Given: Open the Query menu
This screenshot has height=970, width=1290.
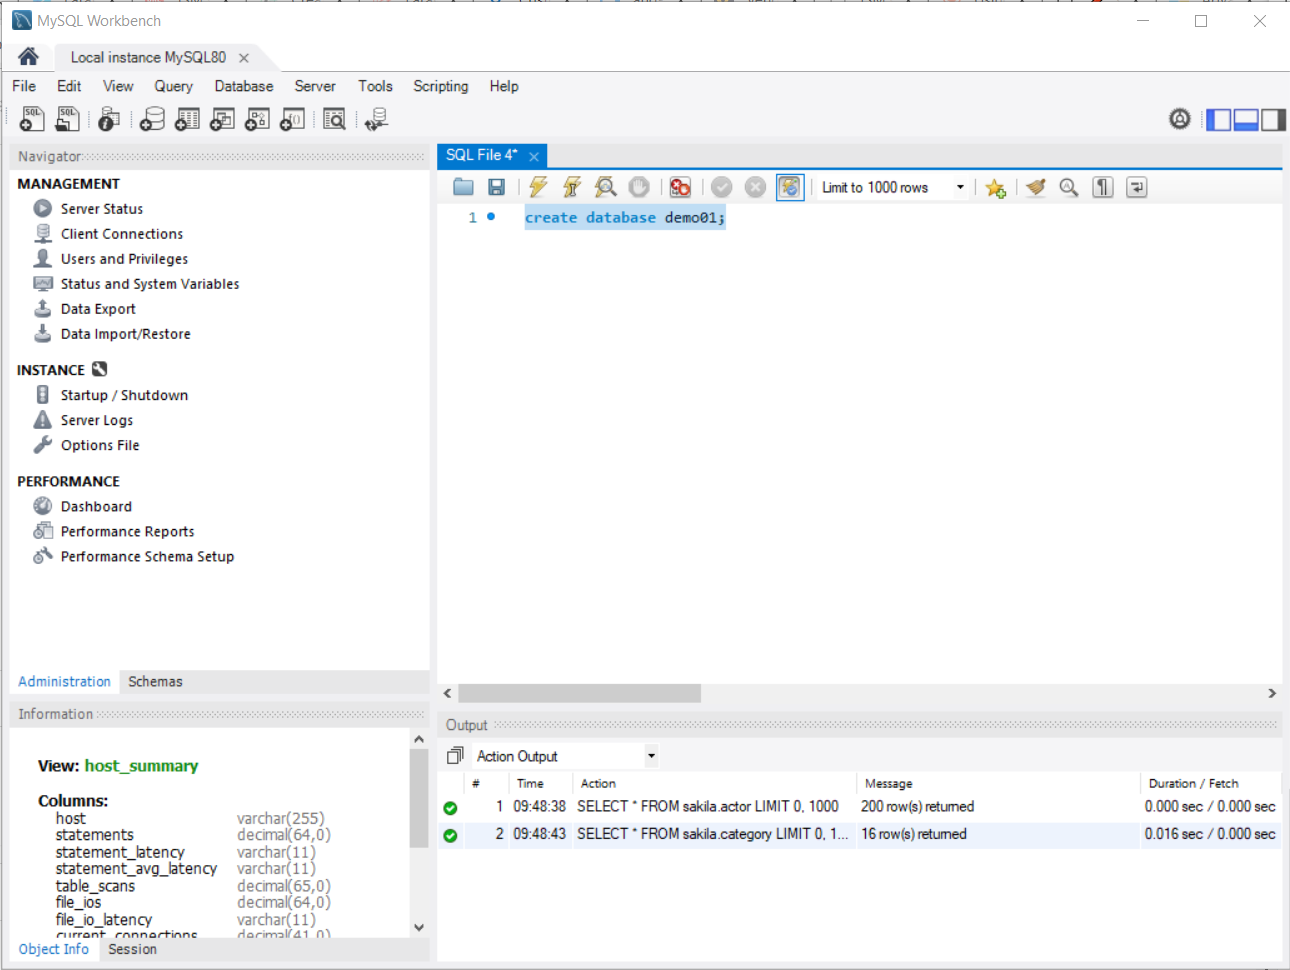Looking at the screenshot, I should (173, 86).
